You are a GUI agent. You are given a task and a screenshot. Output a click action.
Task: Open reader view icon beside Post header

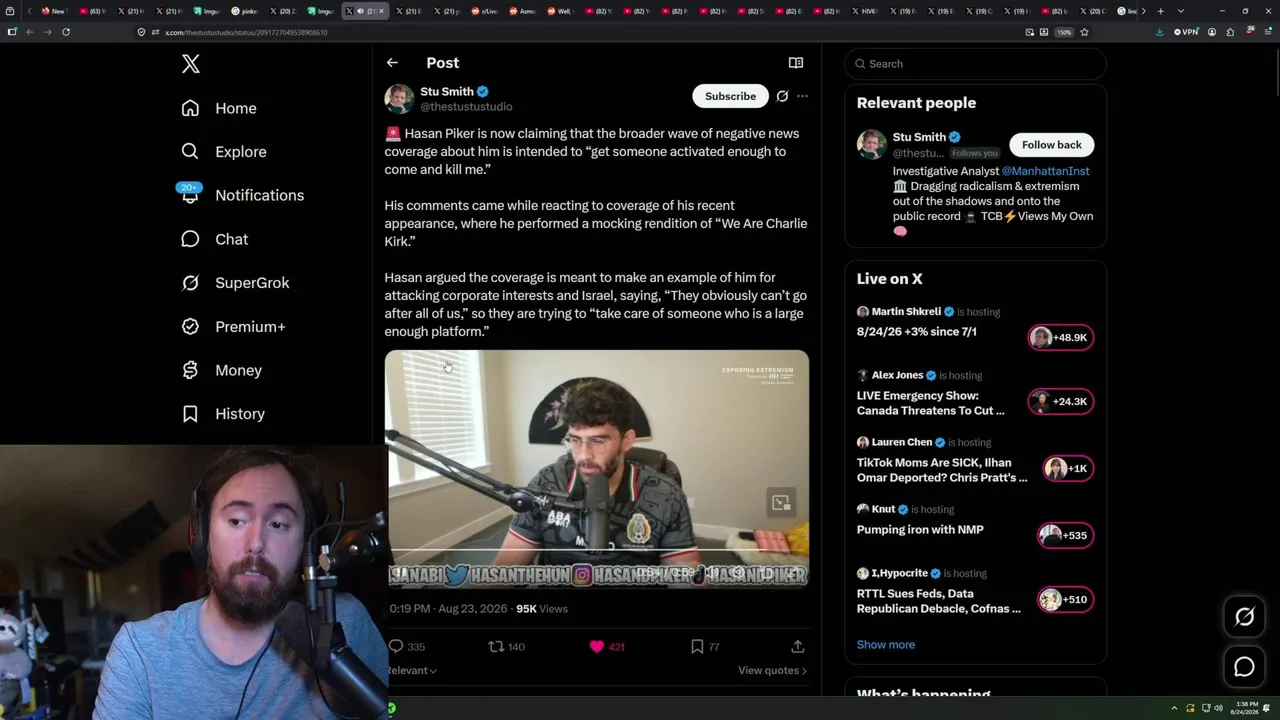tap(796, 63)
